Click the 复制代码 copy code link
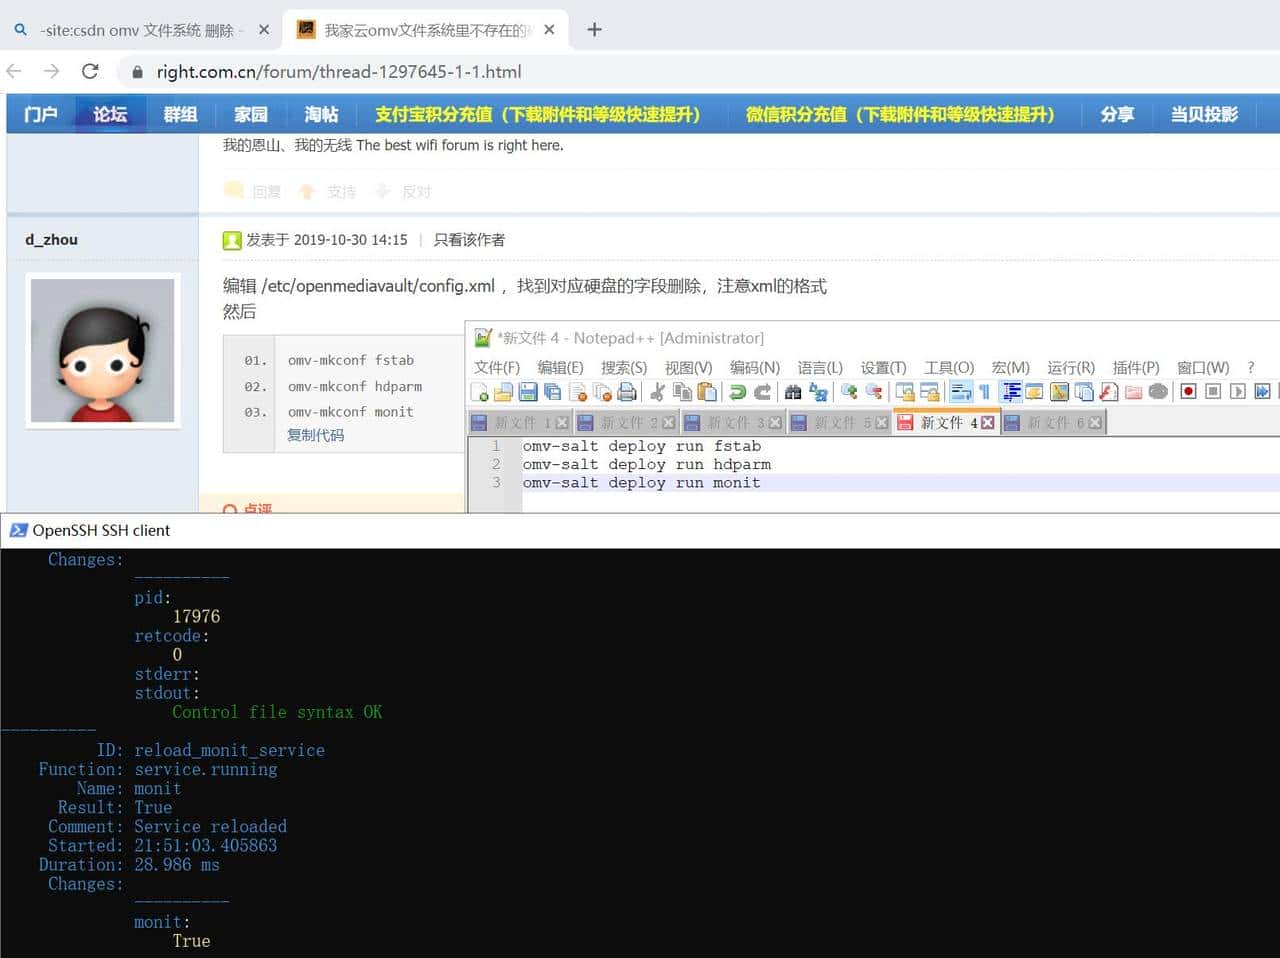The height and width of the screenshot is (958, 1280). click(x=315, y=435)
